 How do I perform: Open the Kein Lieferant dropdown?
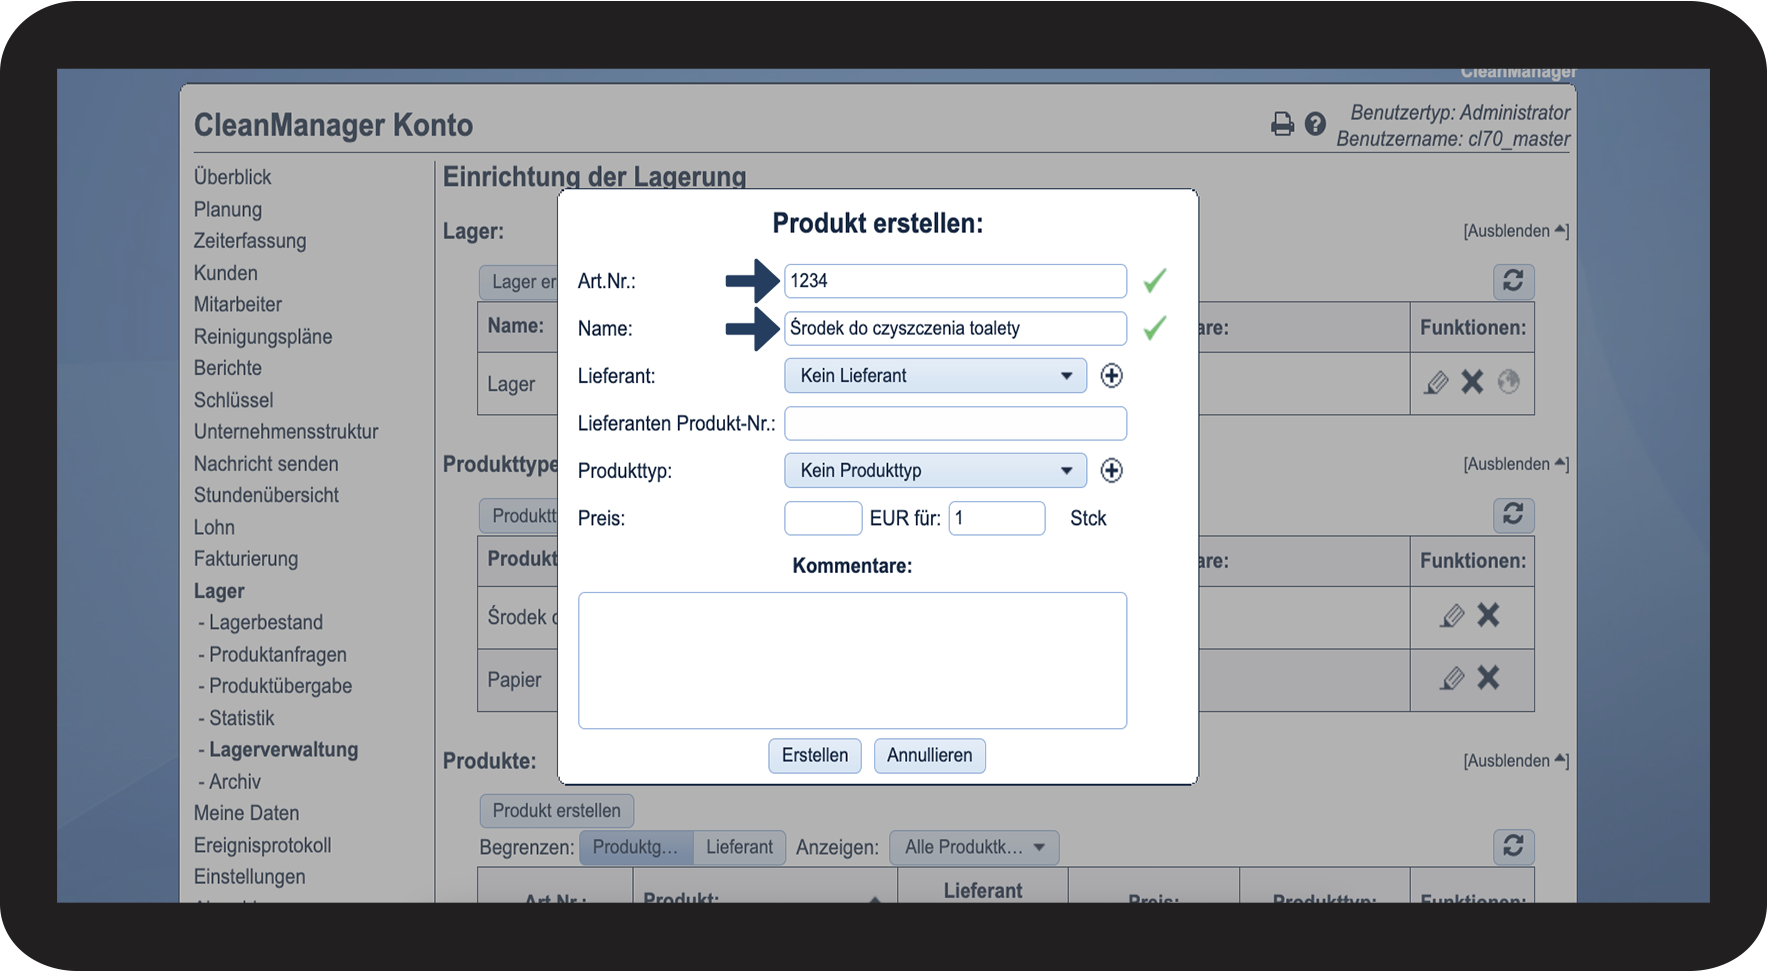pos(935,376)
